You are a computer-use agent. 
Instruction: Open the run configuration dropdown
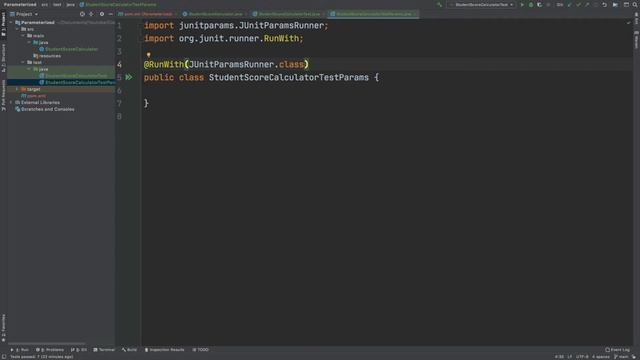click(x=481, y=5)
